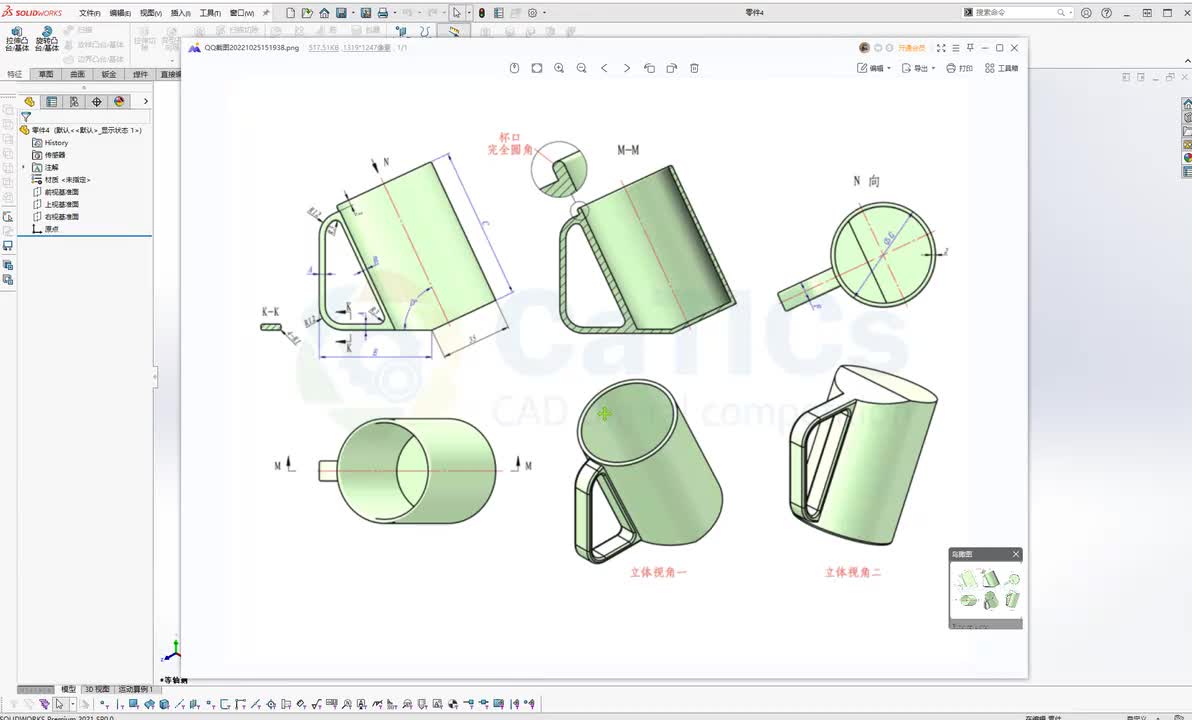Open the 编辑 dropdown in image viewer

pyautogui.click(x=874, y=68)
